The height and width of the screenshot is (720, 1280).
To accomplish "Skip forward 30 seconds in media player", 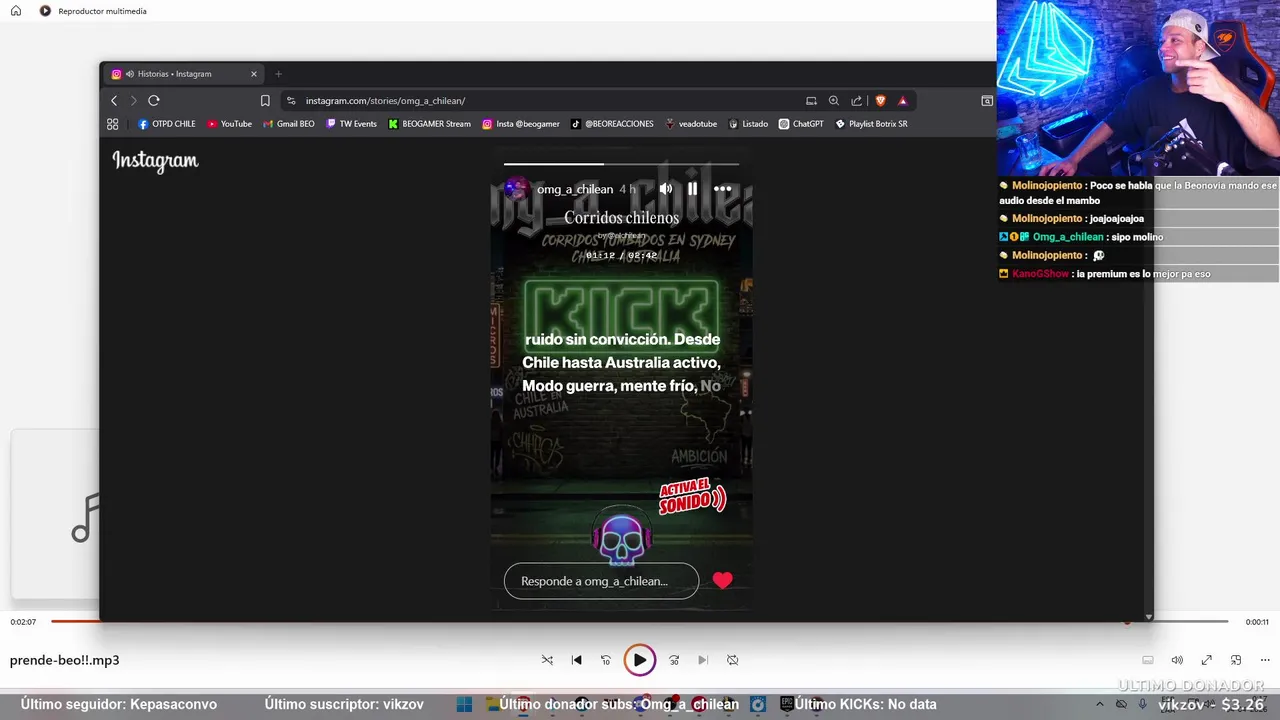I will [x=674, y=660].
